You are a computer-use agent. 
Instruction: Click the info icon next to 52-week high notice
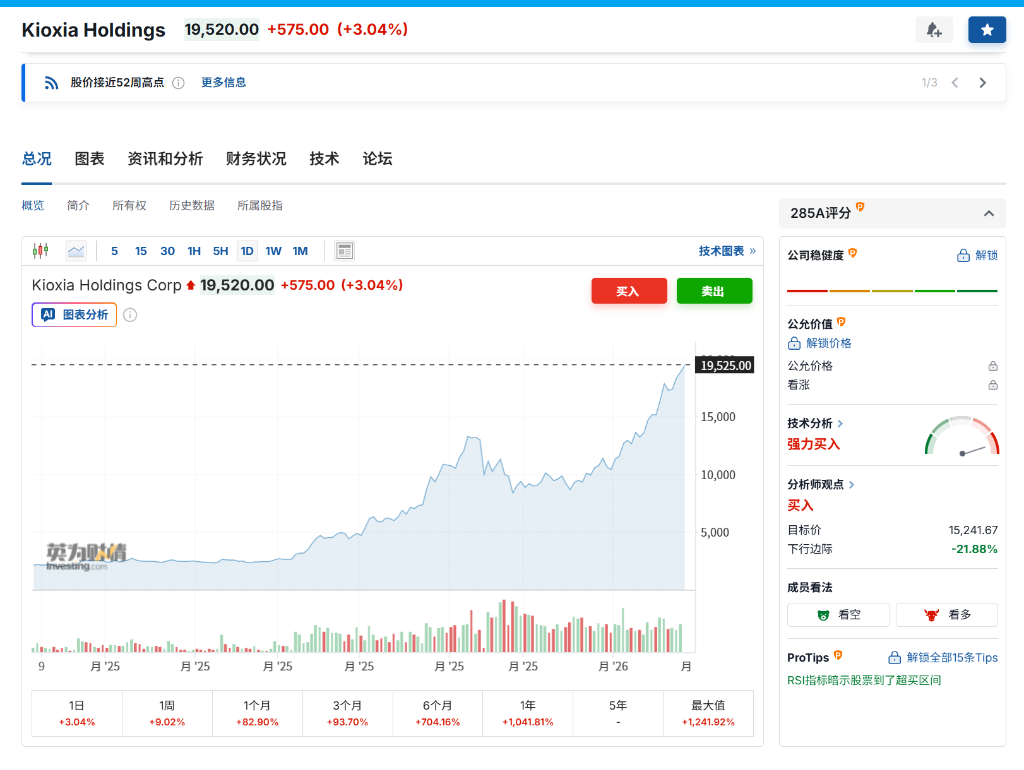click(178, 83)
